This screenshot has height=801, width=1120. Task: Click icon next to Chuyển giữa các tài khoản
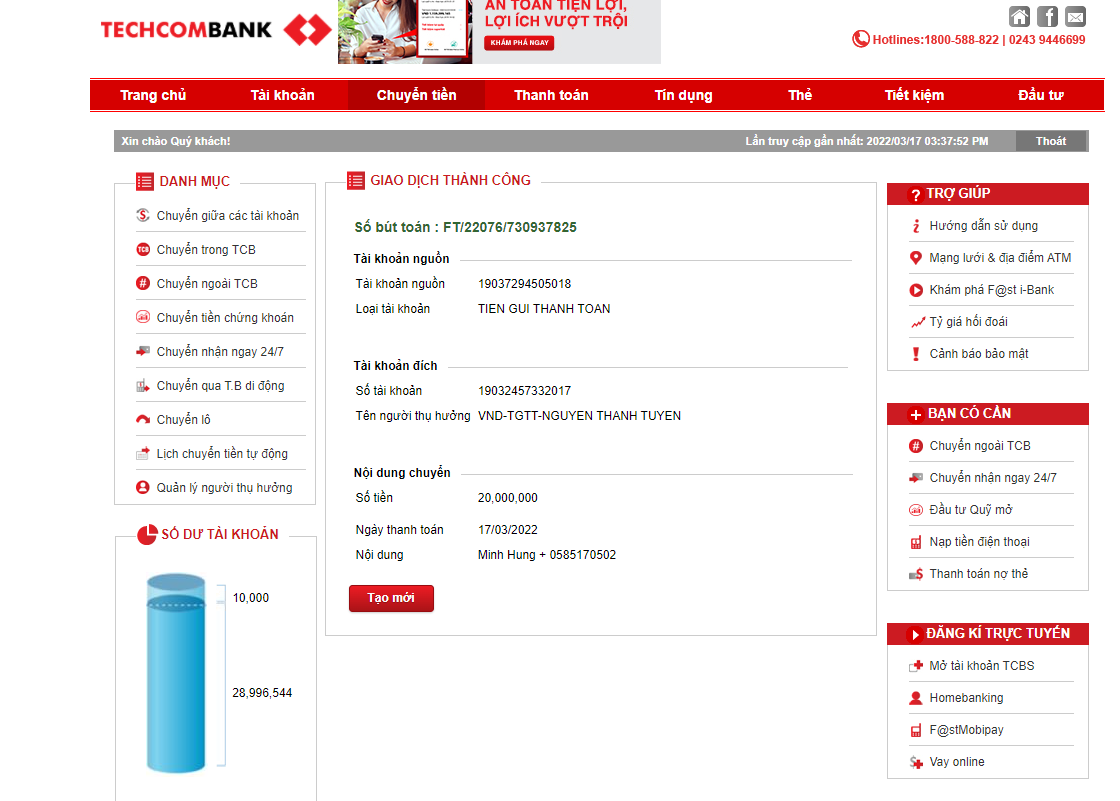[x=143, y=215]
